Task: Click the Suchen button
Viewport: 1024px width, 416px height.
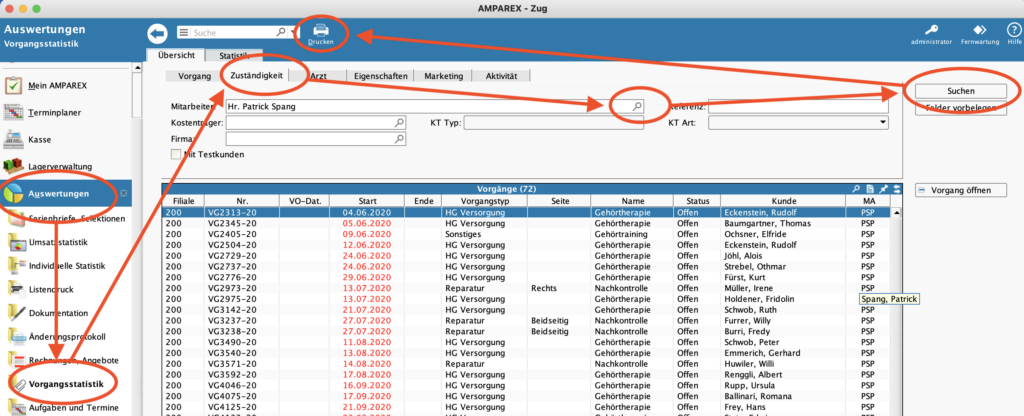Action: [960, 91]
